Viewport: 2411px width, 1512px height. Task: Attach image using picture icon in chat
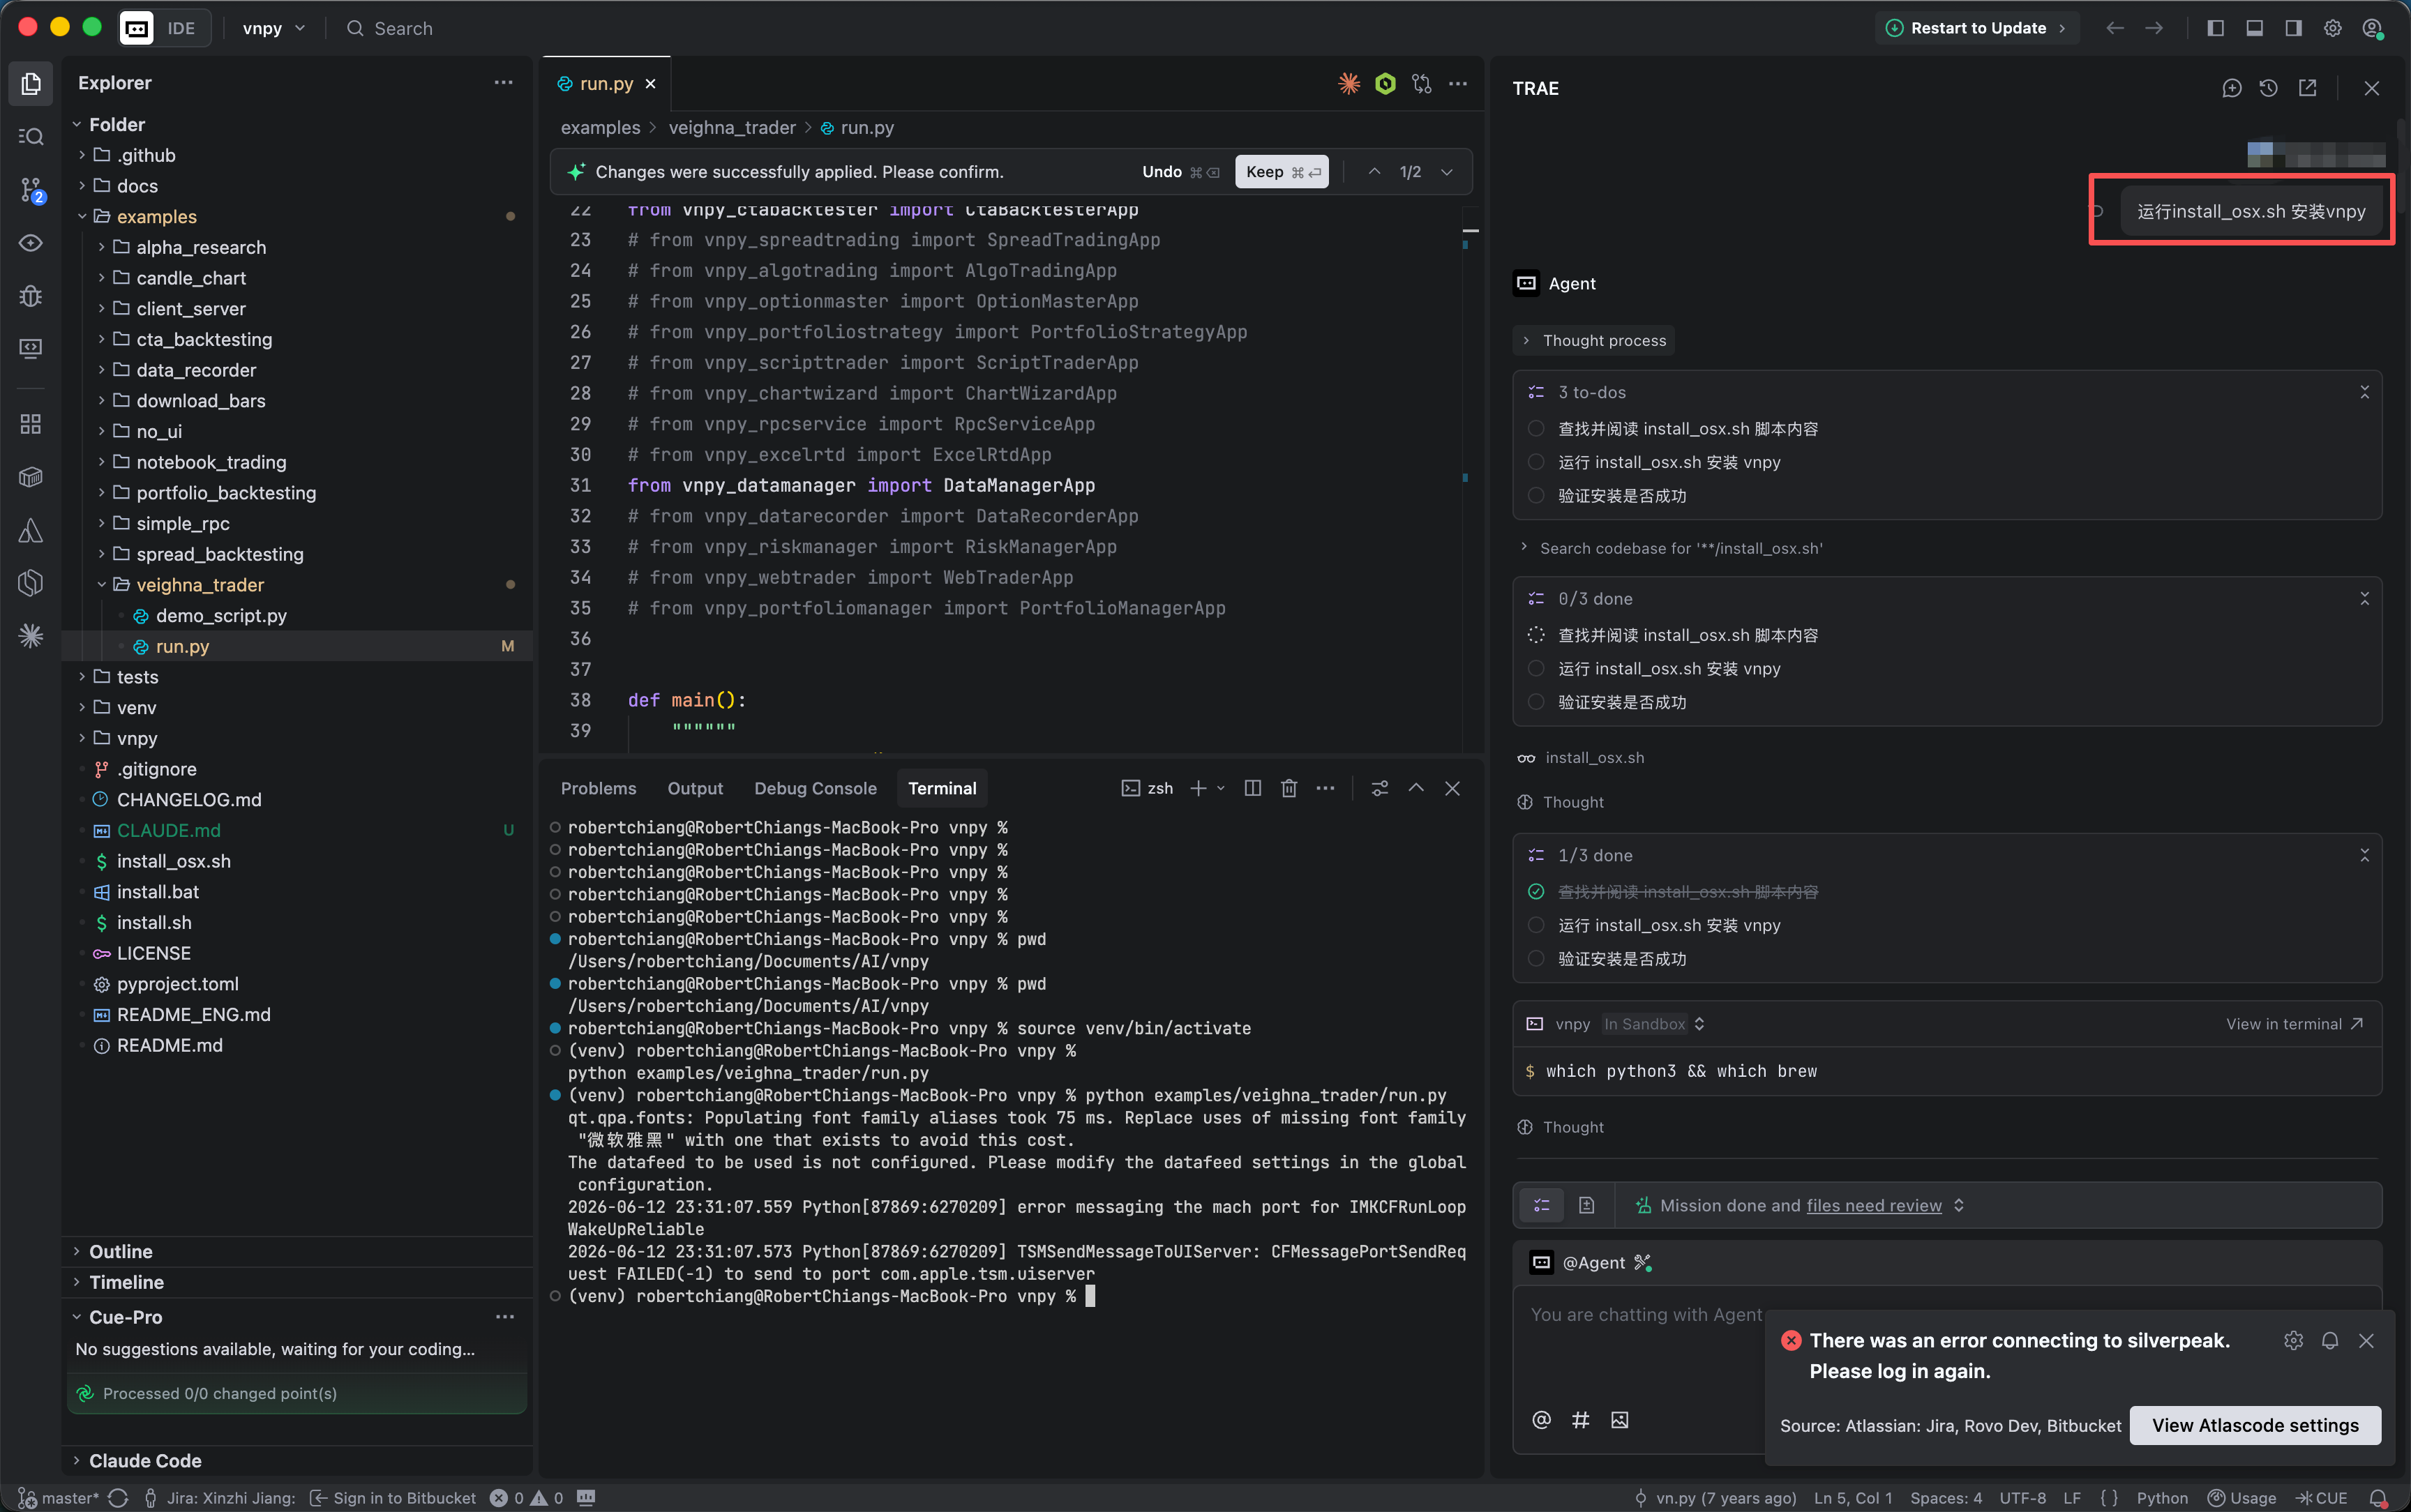1620,1420
